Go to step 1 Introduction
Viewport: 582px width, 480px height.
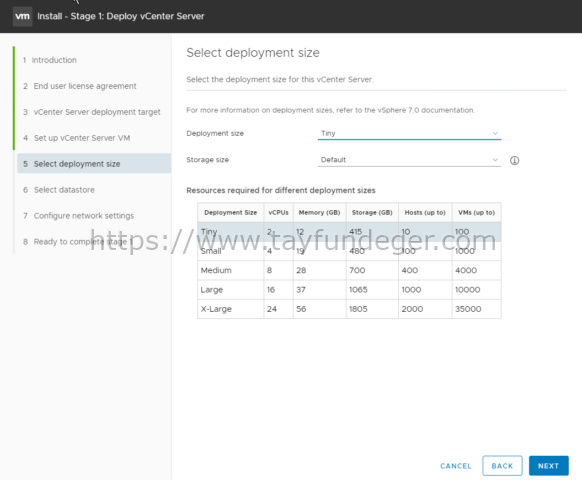50,60
